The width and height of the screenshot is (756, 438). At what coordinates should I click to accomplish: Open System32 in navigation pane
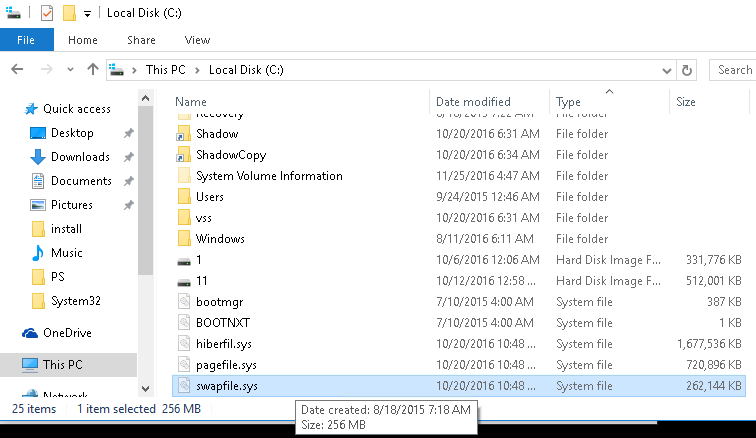click(x=76, y=301)
